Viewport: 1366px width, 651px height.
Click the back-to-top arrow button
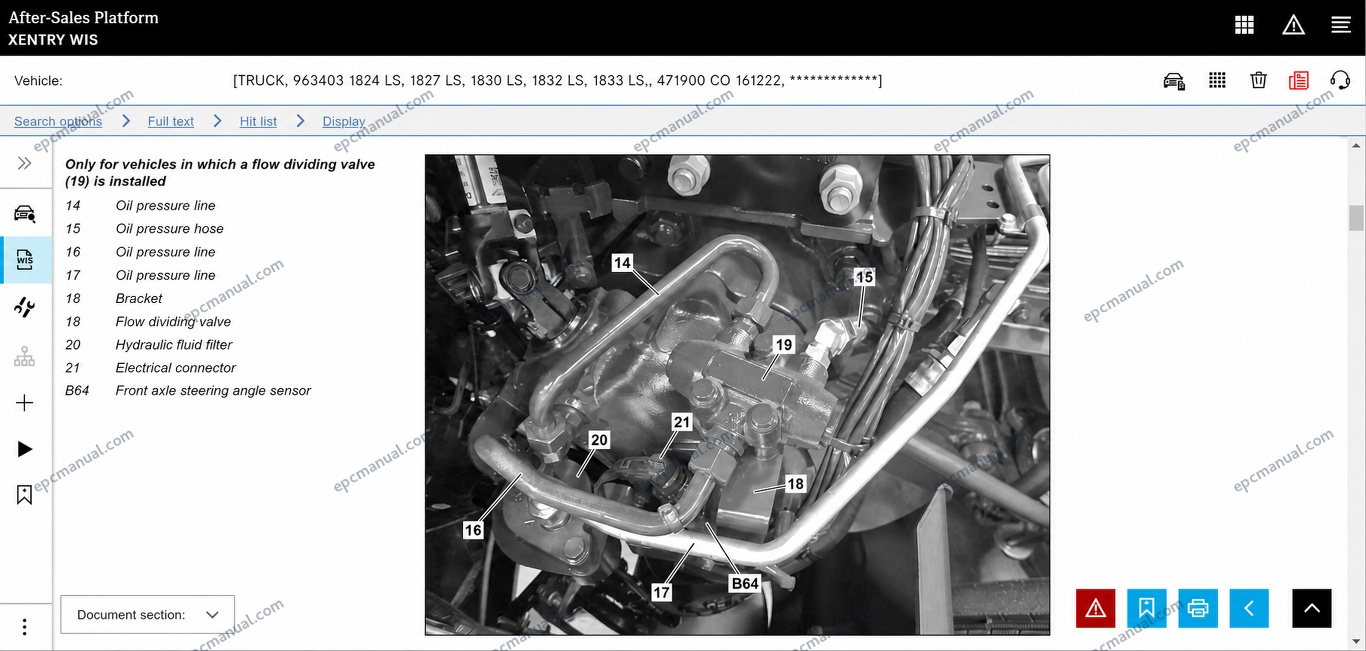coord(1312,608)
